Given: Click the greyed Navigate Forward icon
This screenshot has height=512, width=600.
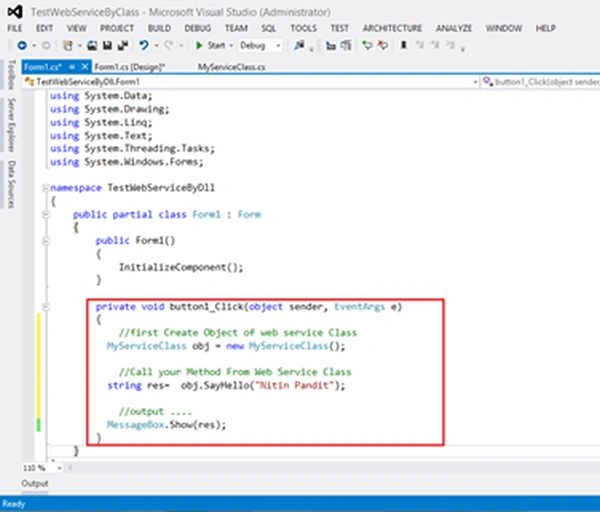Looking at the screenshot, I should pos(46,46).
